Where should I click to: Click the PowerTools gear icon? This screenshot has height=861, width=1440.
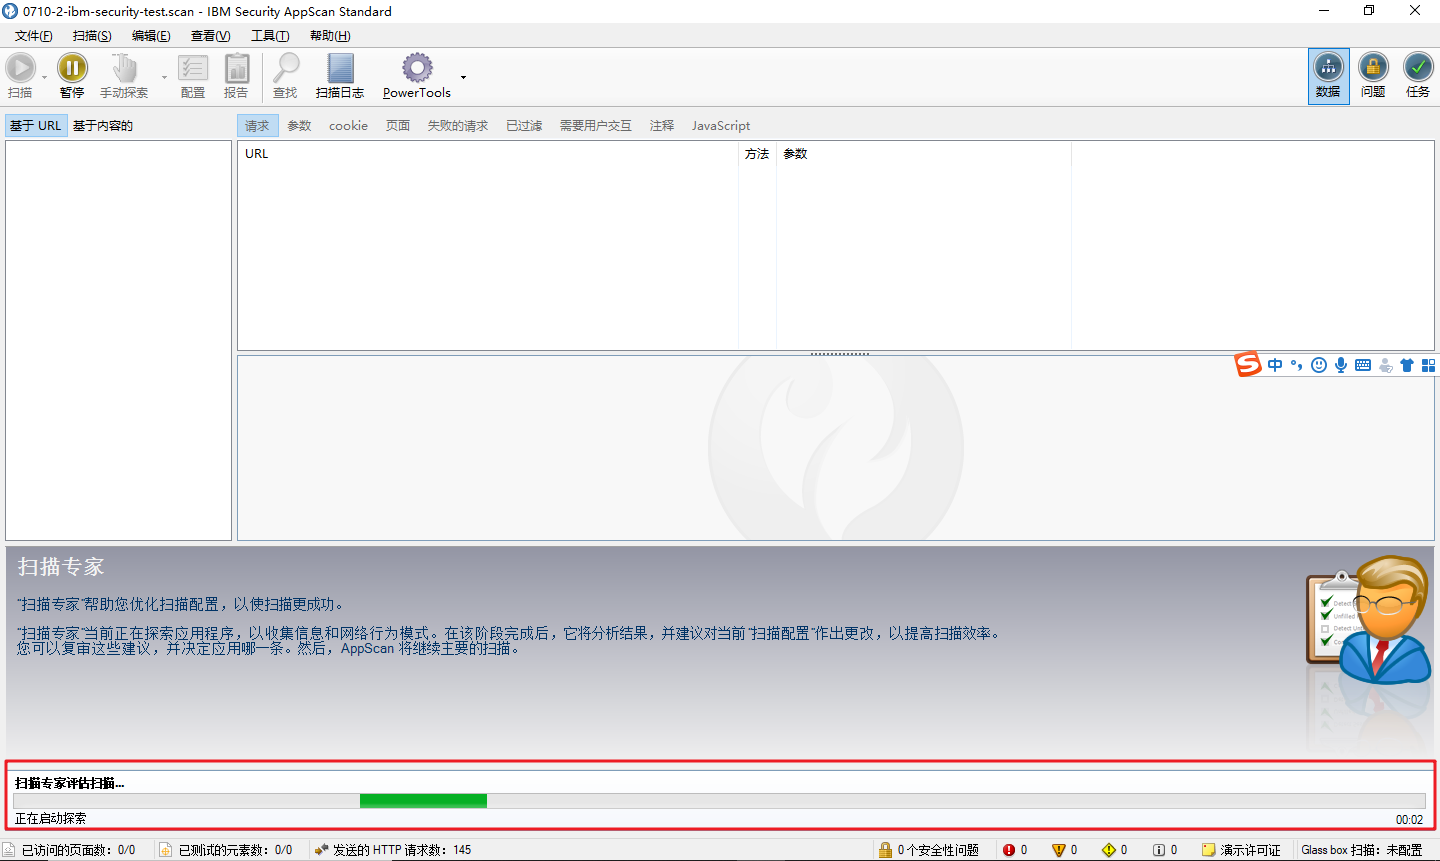click(x=417, y=68)
